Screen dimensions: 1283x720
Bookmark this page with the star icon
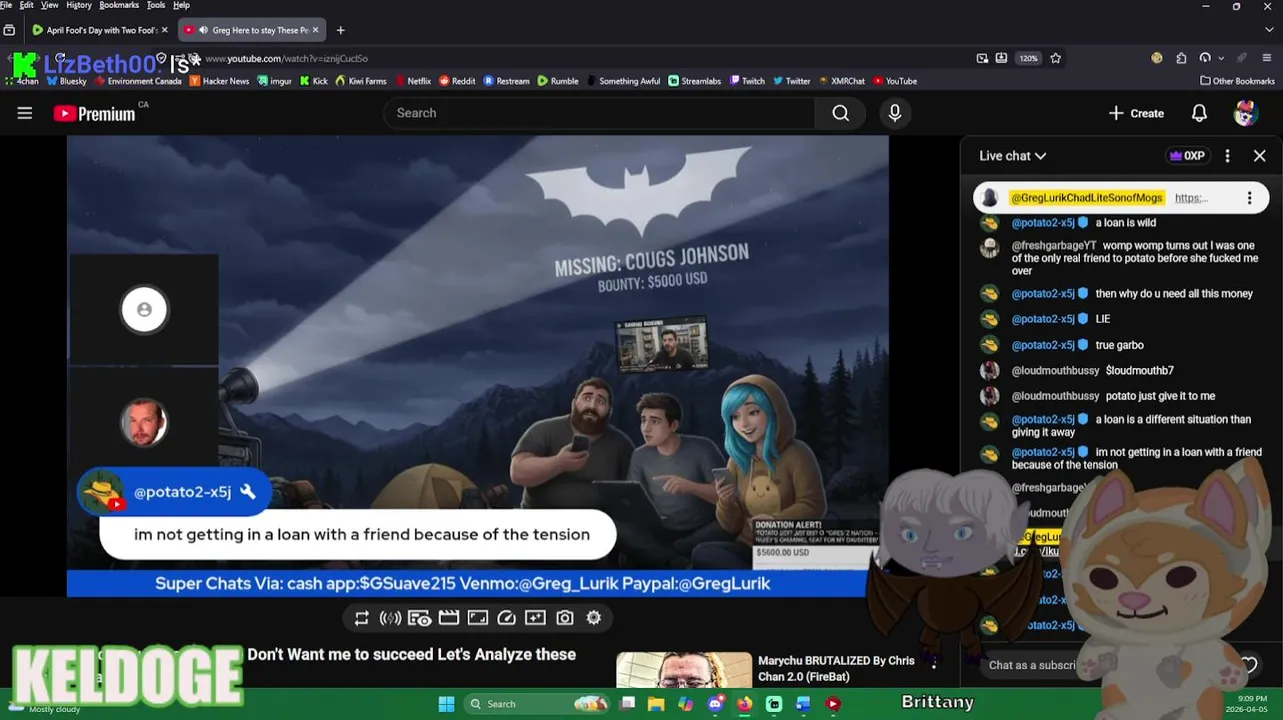coord(1055,58)
